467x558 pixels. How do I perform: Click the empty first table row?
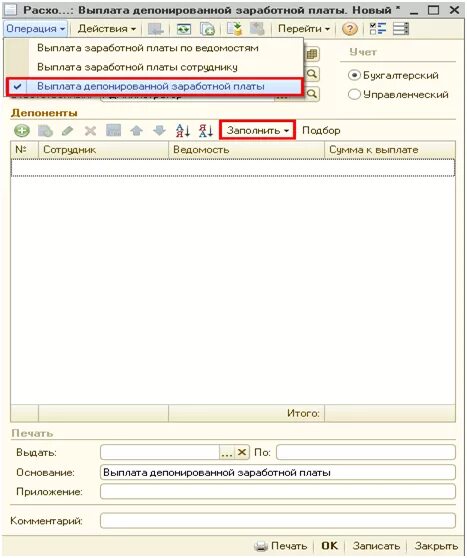tap(233, 168)
